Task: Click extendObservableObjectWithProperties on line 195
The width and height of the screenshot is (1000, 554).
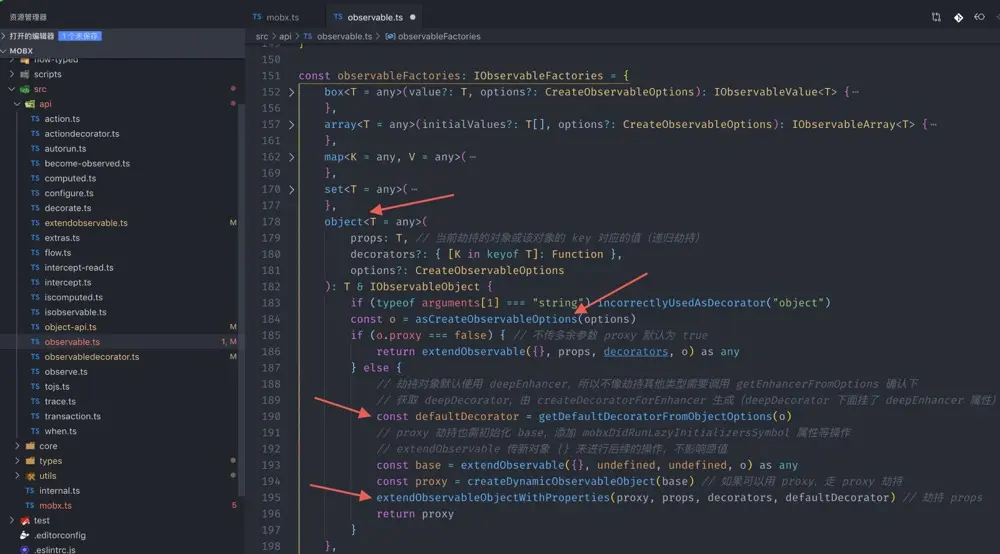Action: (x=493, y=497)
